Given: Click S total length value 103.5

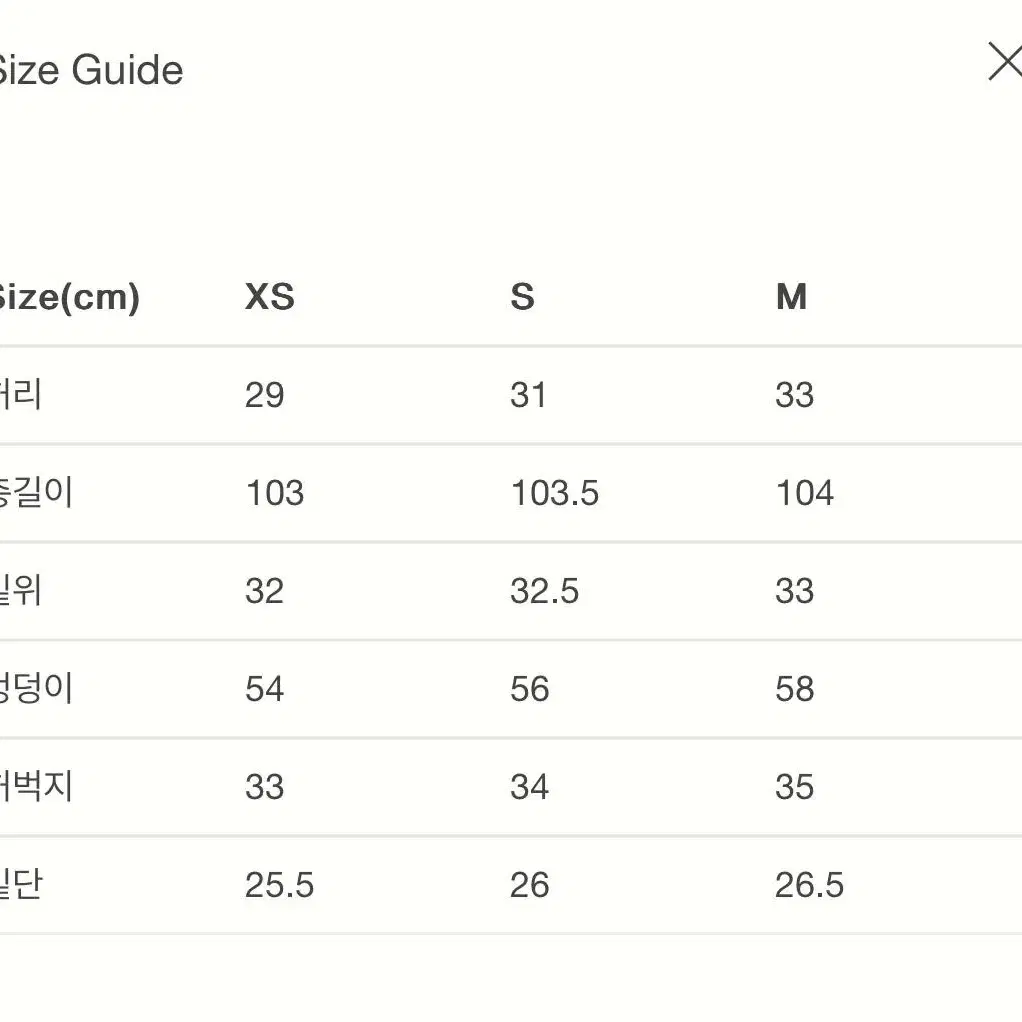Looking at the screenshot, I should point(554,493).
